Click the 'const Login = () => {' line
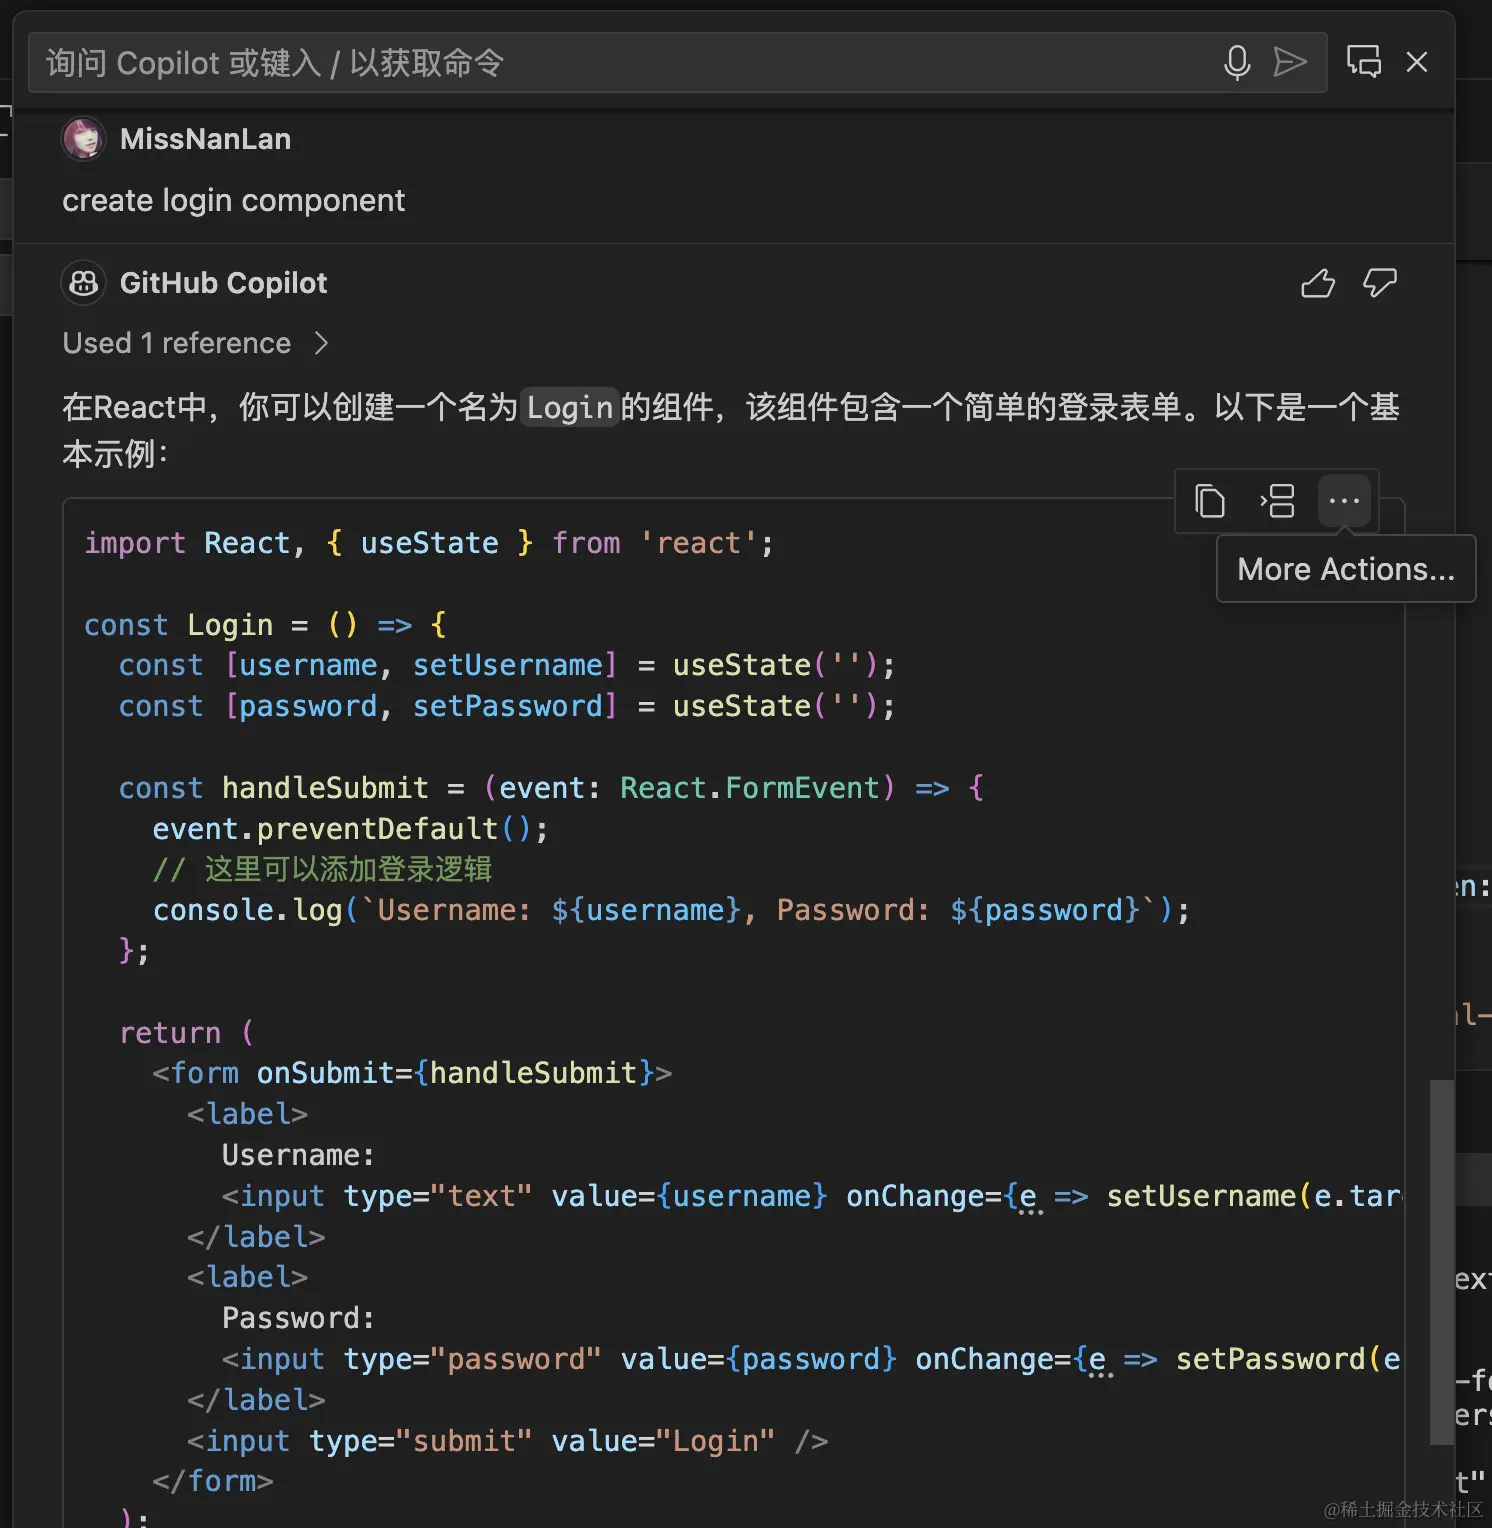 (x=265, y=625)
